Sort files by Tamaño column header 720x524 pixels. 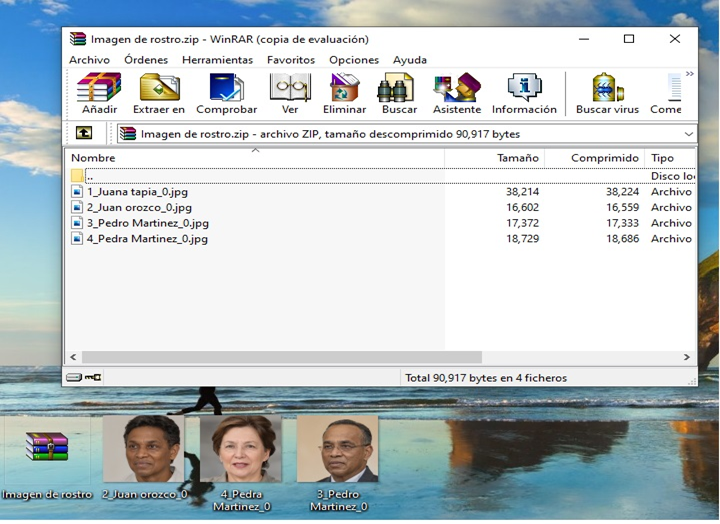[x=495, y=158]
